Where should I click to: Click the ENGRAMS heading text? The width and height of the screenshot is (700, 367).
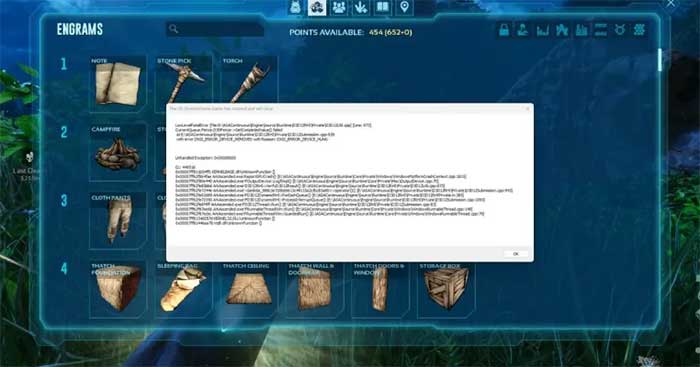79,29
